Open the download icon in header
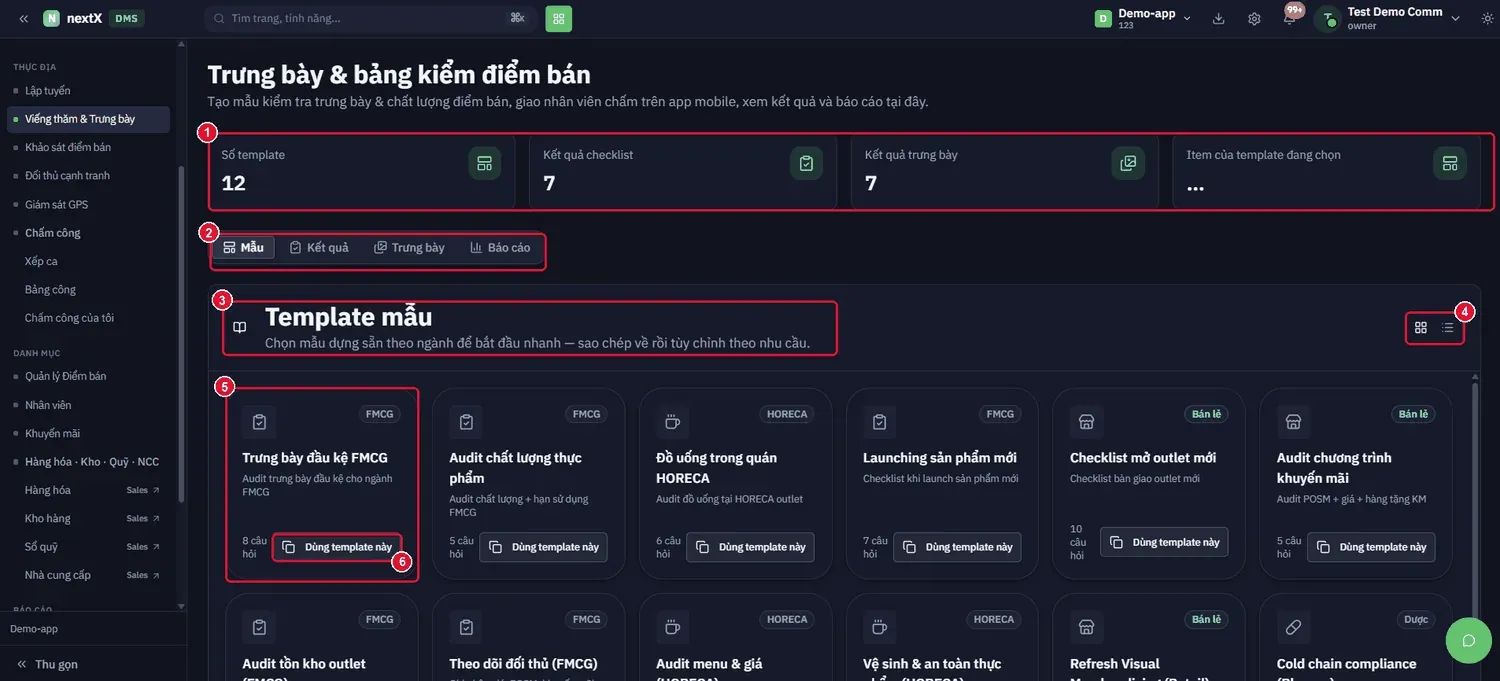This screenshot has width=1500, height=681. click(1218, 18)
